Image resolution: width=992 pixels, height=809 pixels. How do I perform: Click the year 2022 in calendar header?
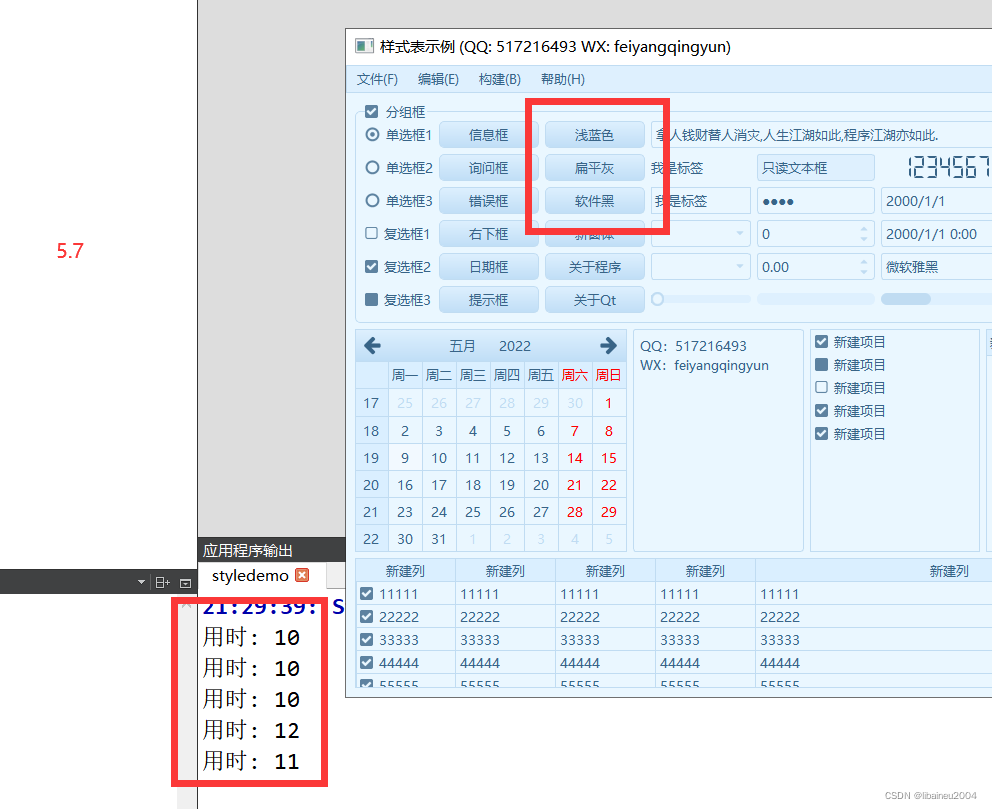514,346
